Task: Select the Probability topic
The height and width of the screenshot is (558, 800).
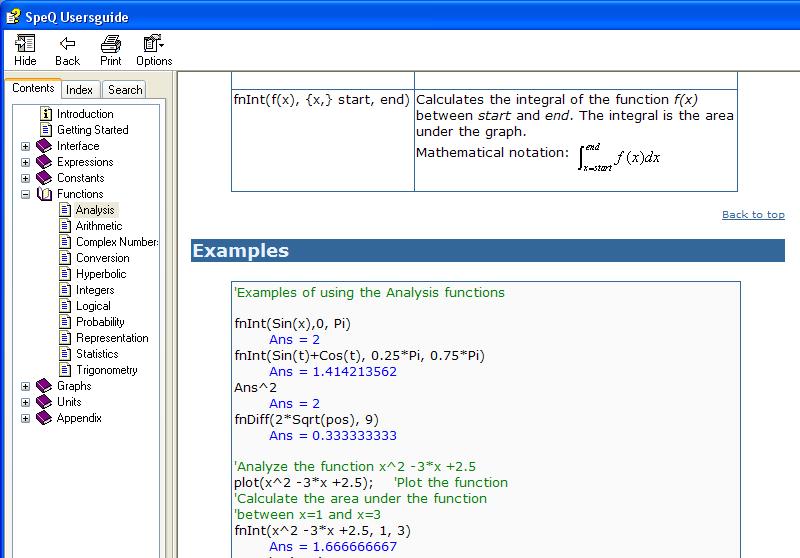Action: (100, 321)
